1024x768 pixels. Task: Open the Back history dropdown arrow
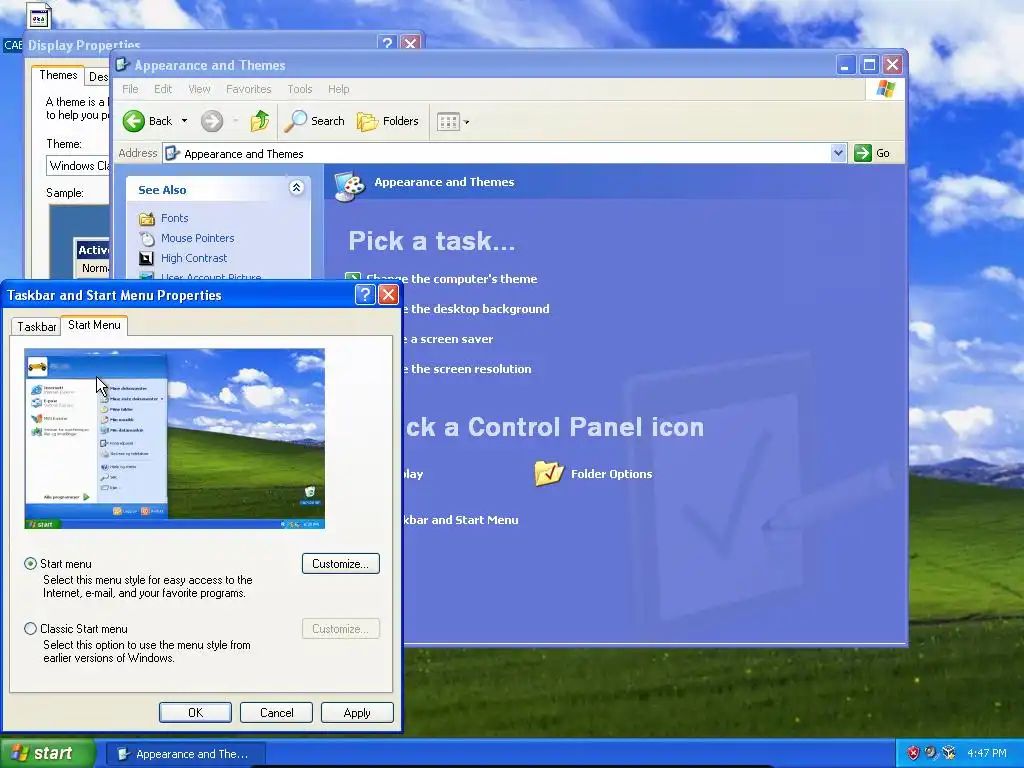pos(184,121)
